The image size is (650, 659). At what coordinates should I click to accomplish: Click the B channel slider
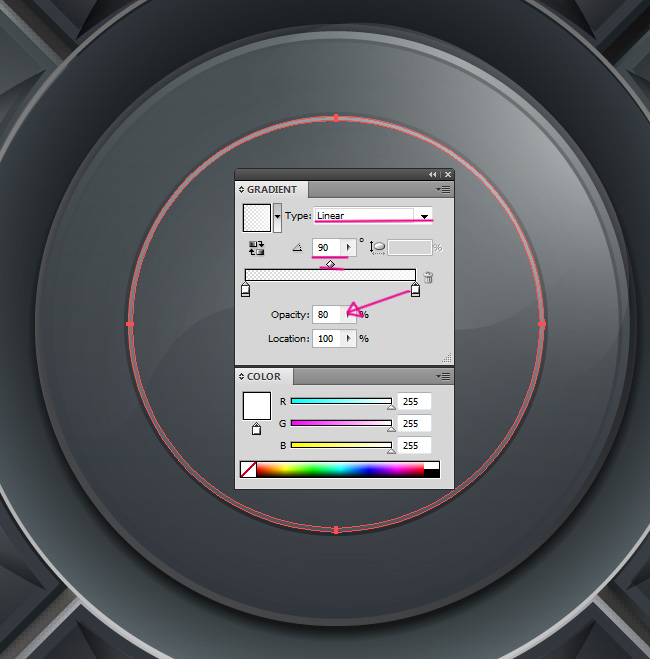[x=341, y=445]
